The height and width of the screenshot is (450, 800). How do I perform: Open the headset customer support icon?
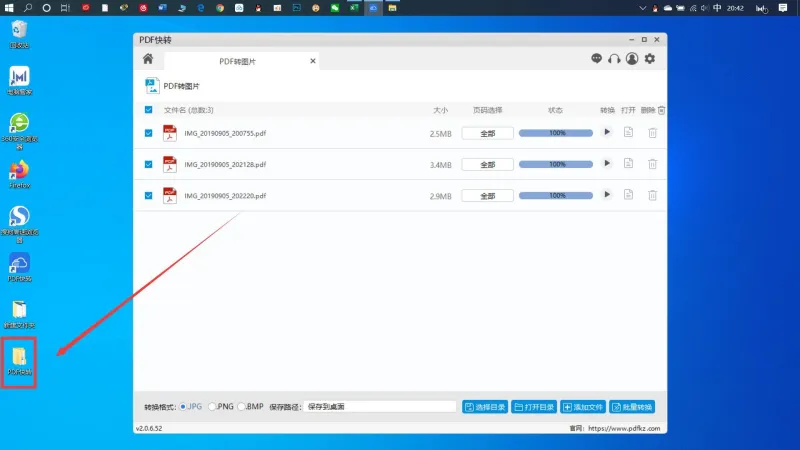[x=614, y=59]
